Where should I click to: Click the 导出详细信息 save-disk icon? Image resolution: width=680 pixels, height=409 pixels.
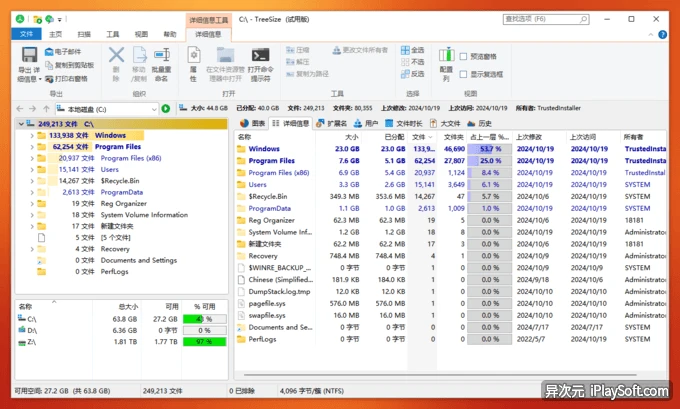point(29,55)
